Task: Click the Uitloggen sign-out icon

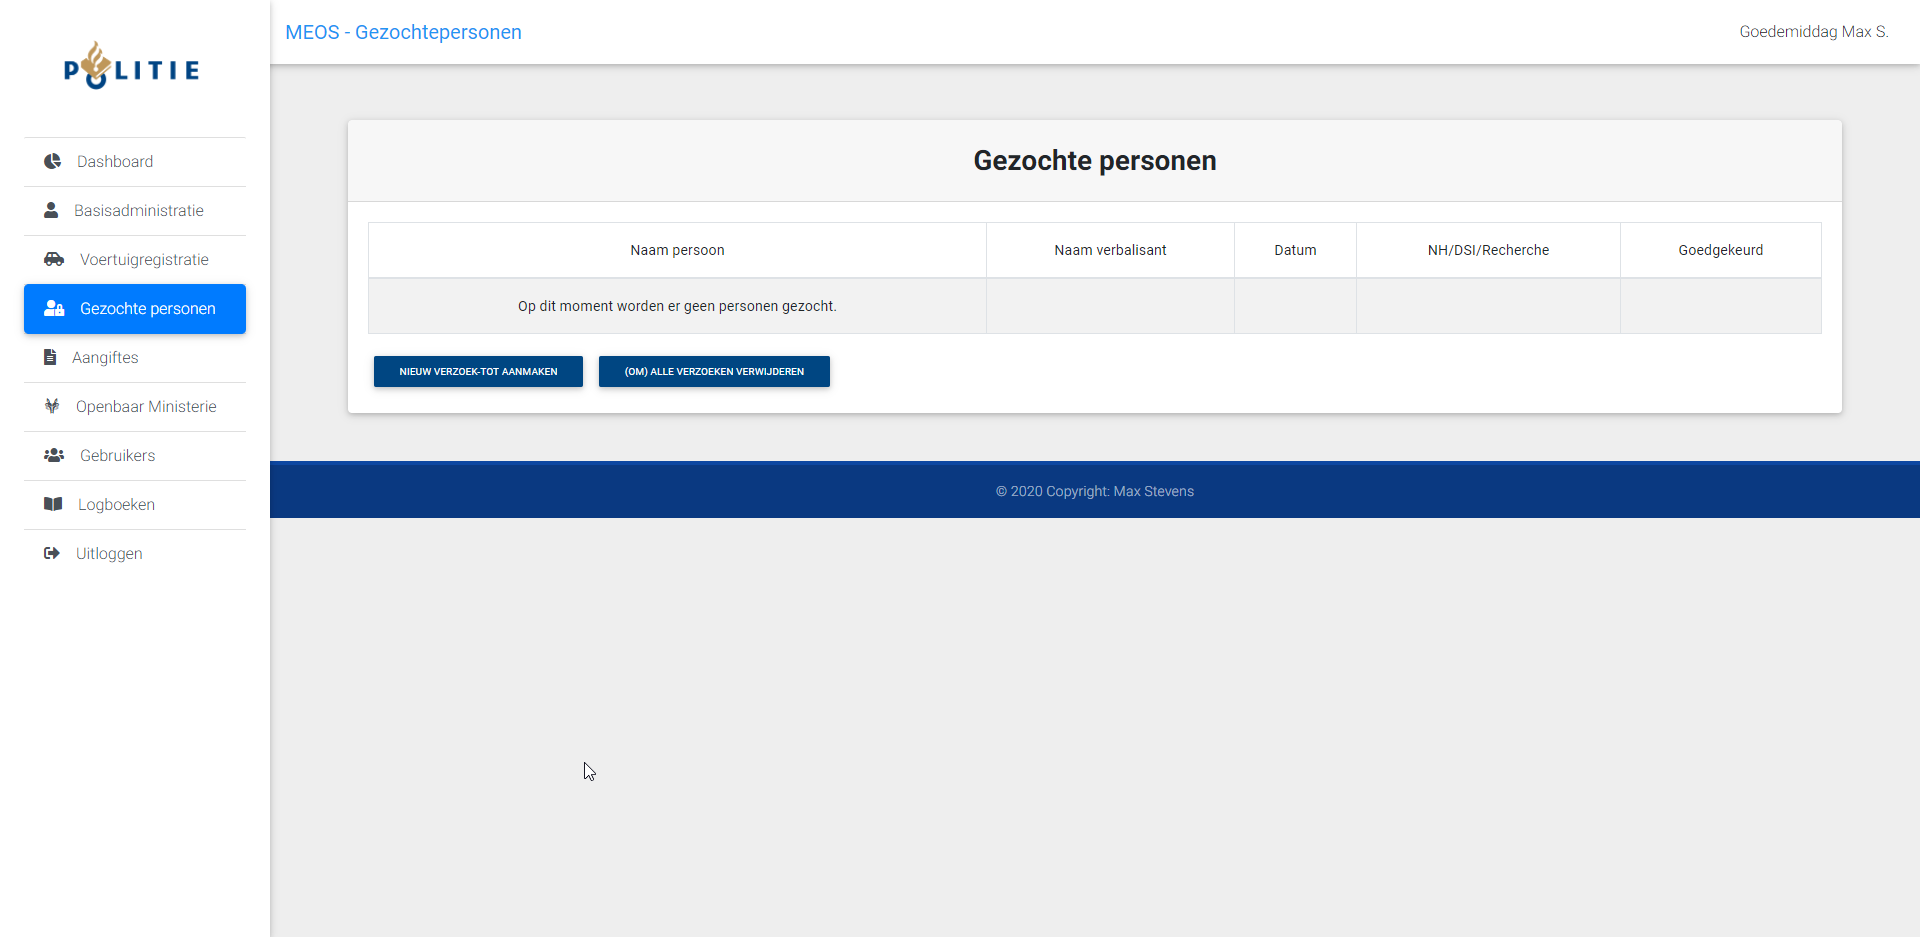Action: pos(52,553)
